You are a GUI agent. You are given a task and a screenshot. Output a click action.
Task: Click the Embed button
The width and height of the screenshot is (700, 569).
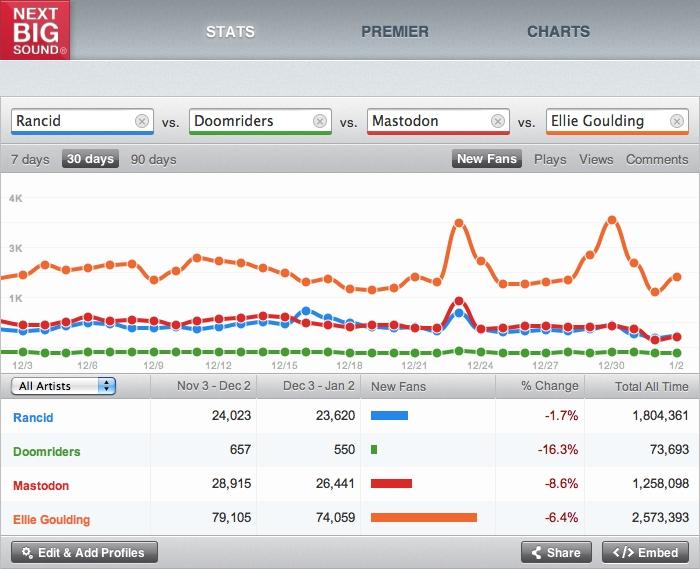646,552
